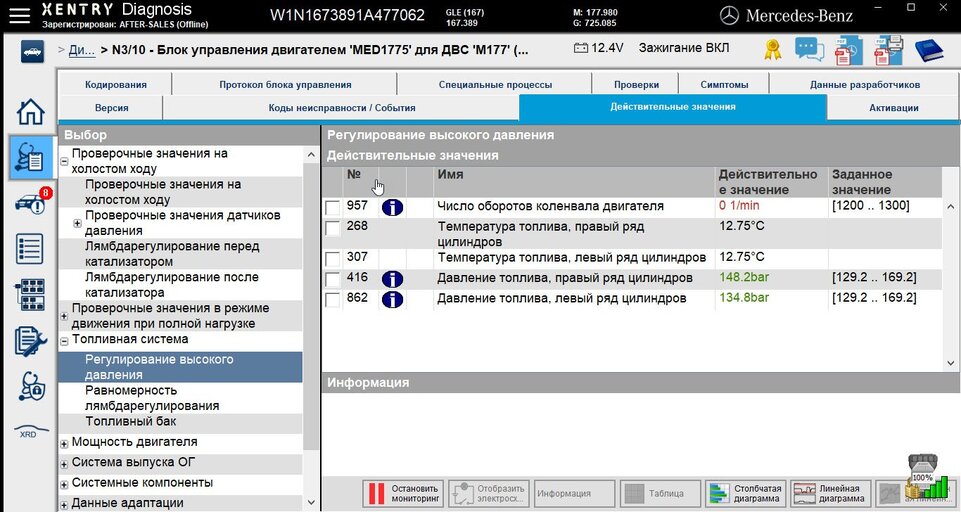Tick checkbox for value 957 engine speed
961x512 pixels.
tap(333, 207)
